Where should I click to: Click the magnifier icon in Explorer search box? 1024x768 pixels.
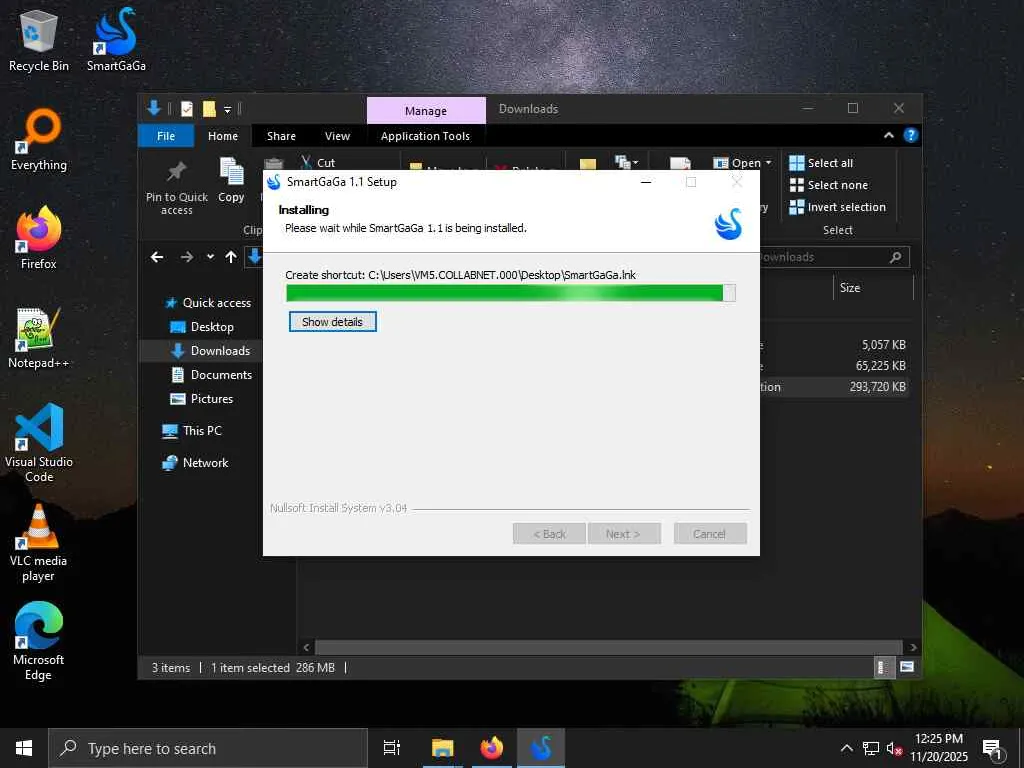[x=896, y=257]
